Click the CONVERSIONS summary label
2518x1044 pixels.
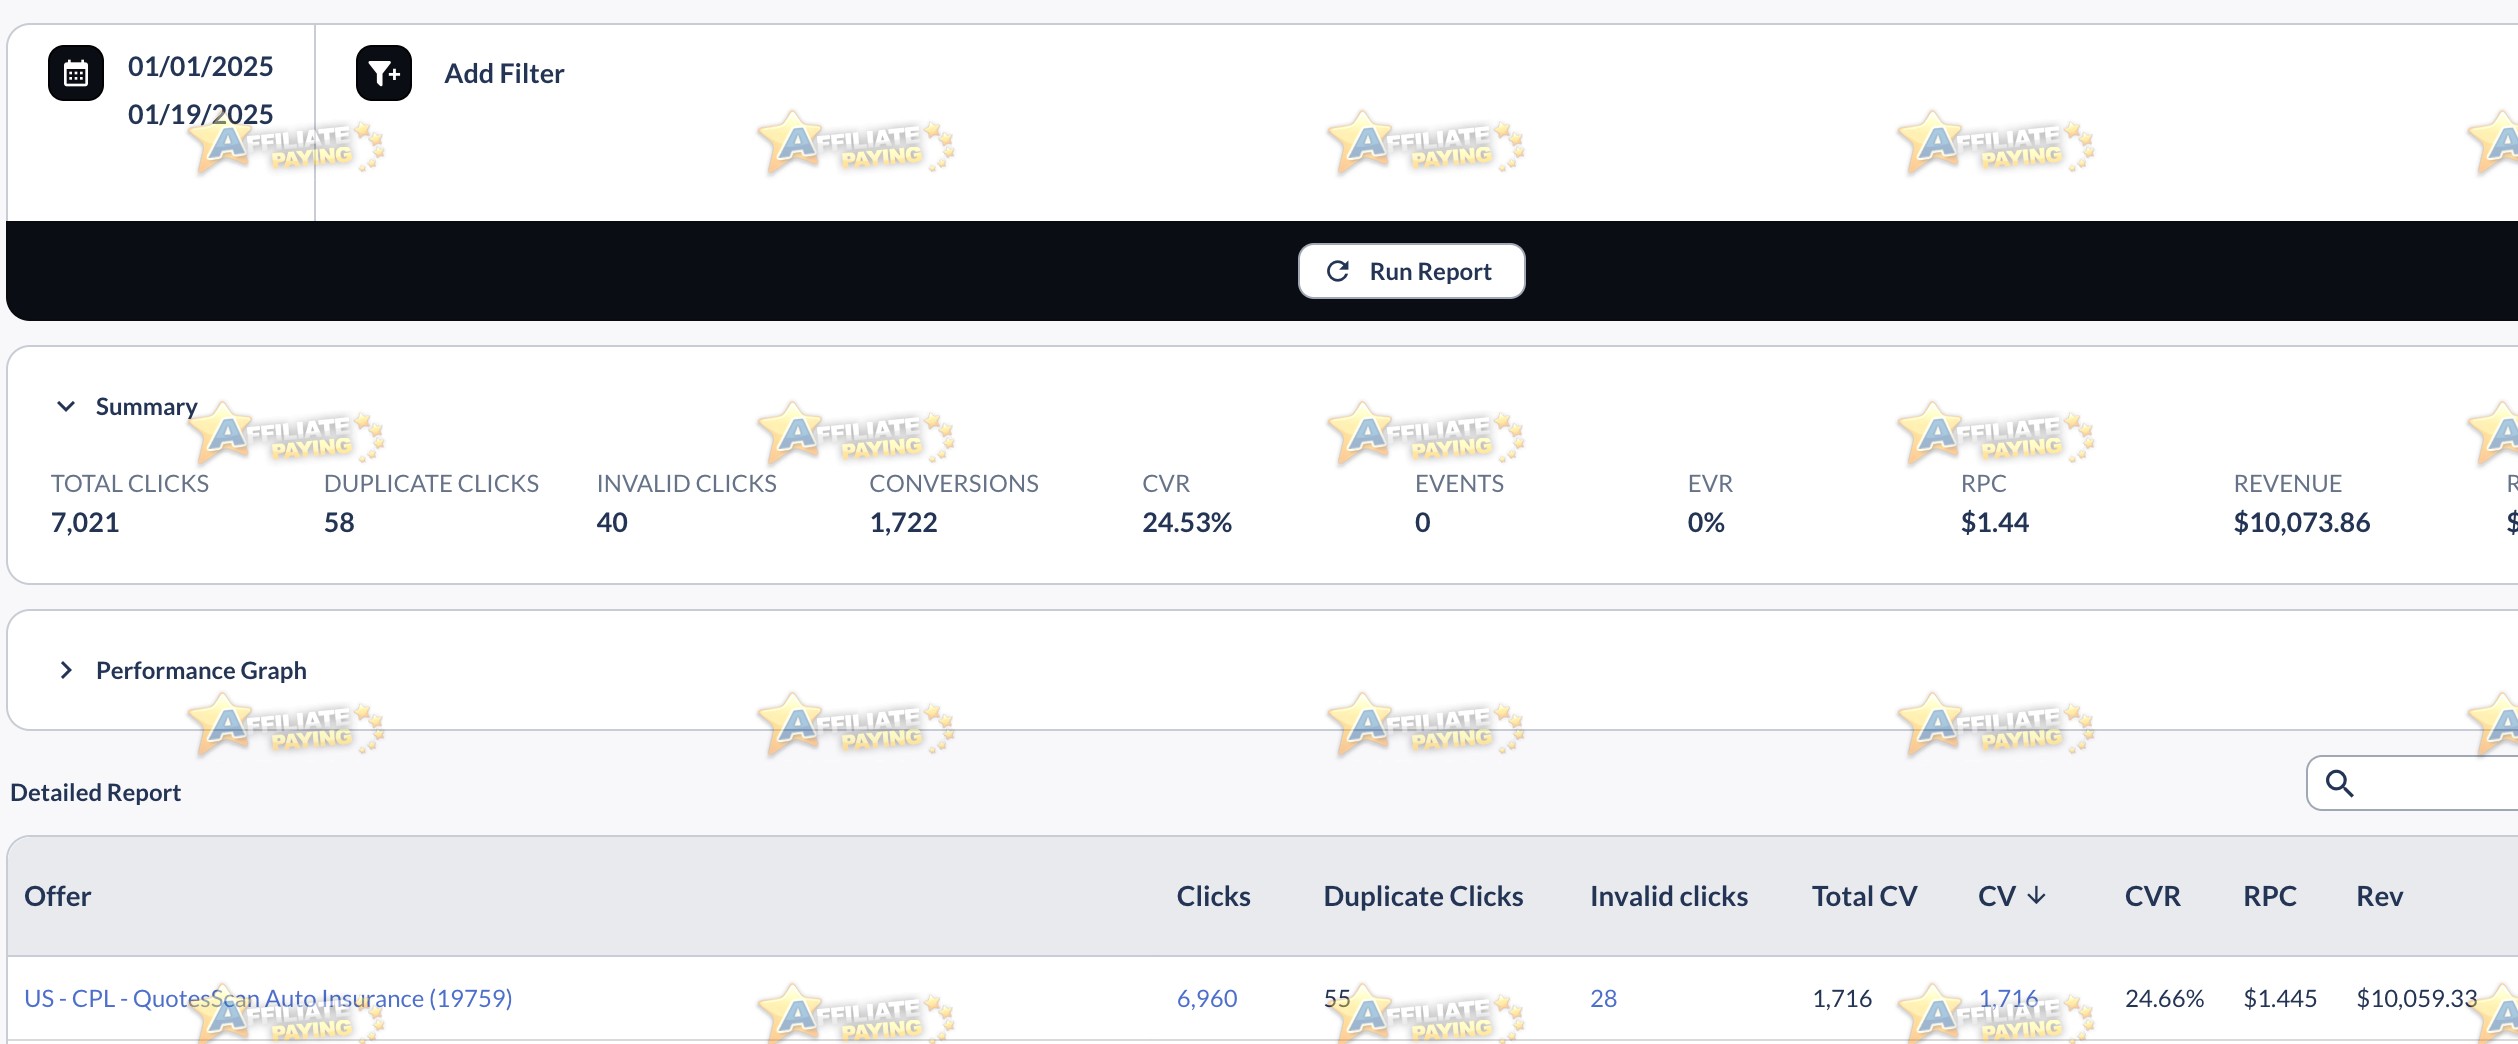(x=954, y=483)
